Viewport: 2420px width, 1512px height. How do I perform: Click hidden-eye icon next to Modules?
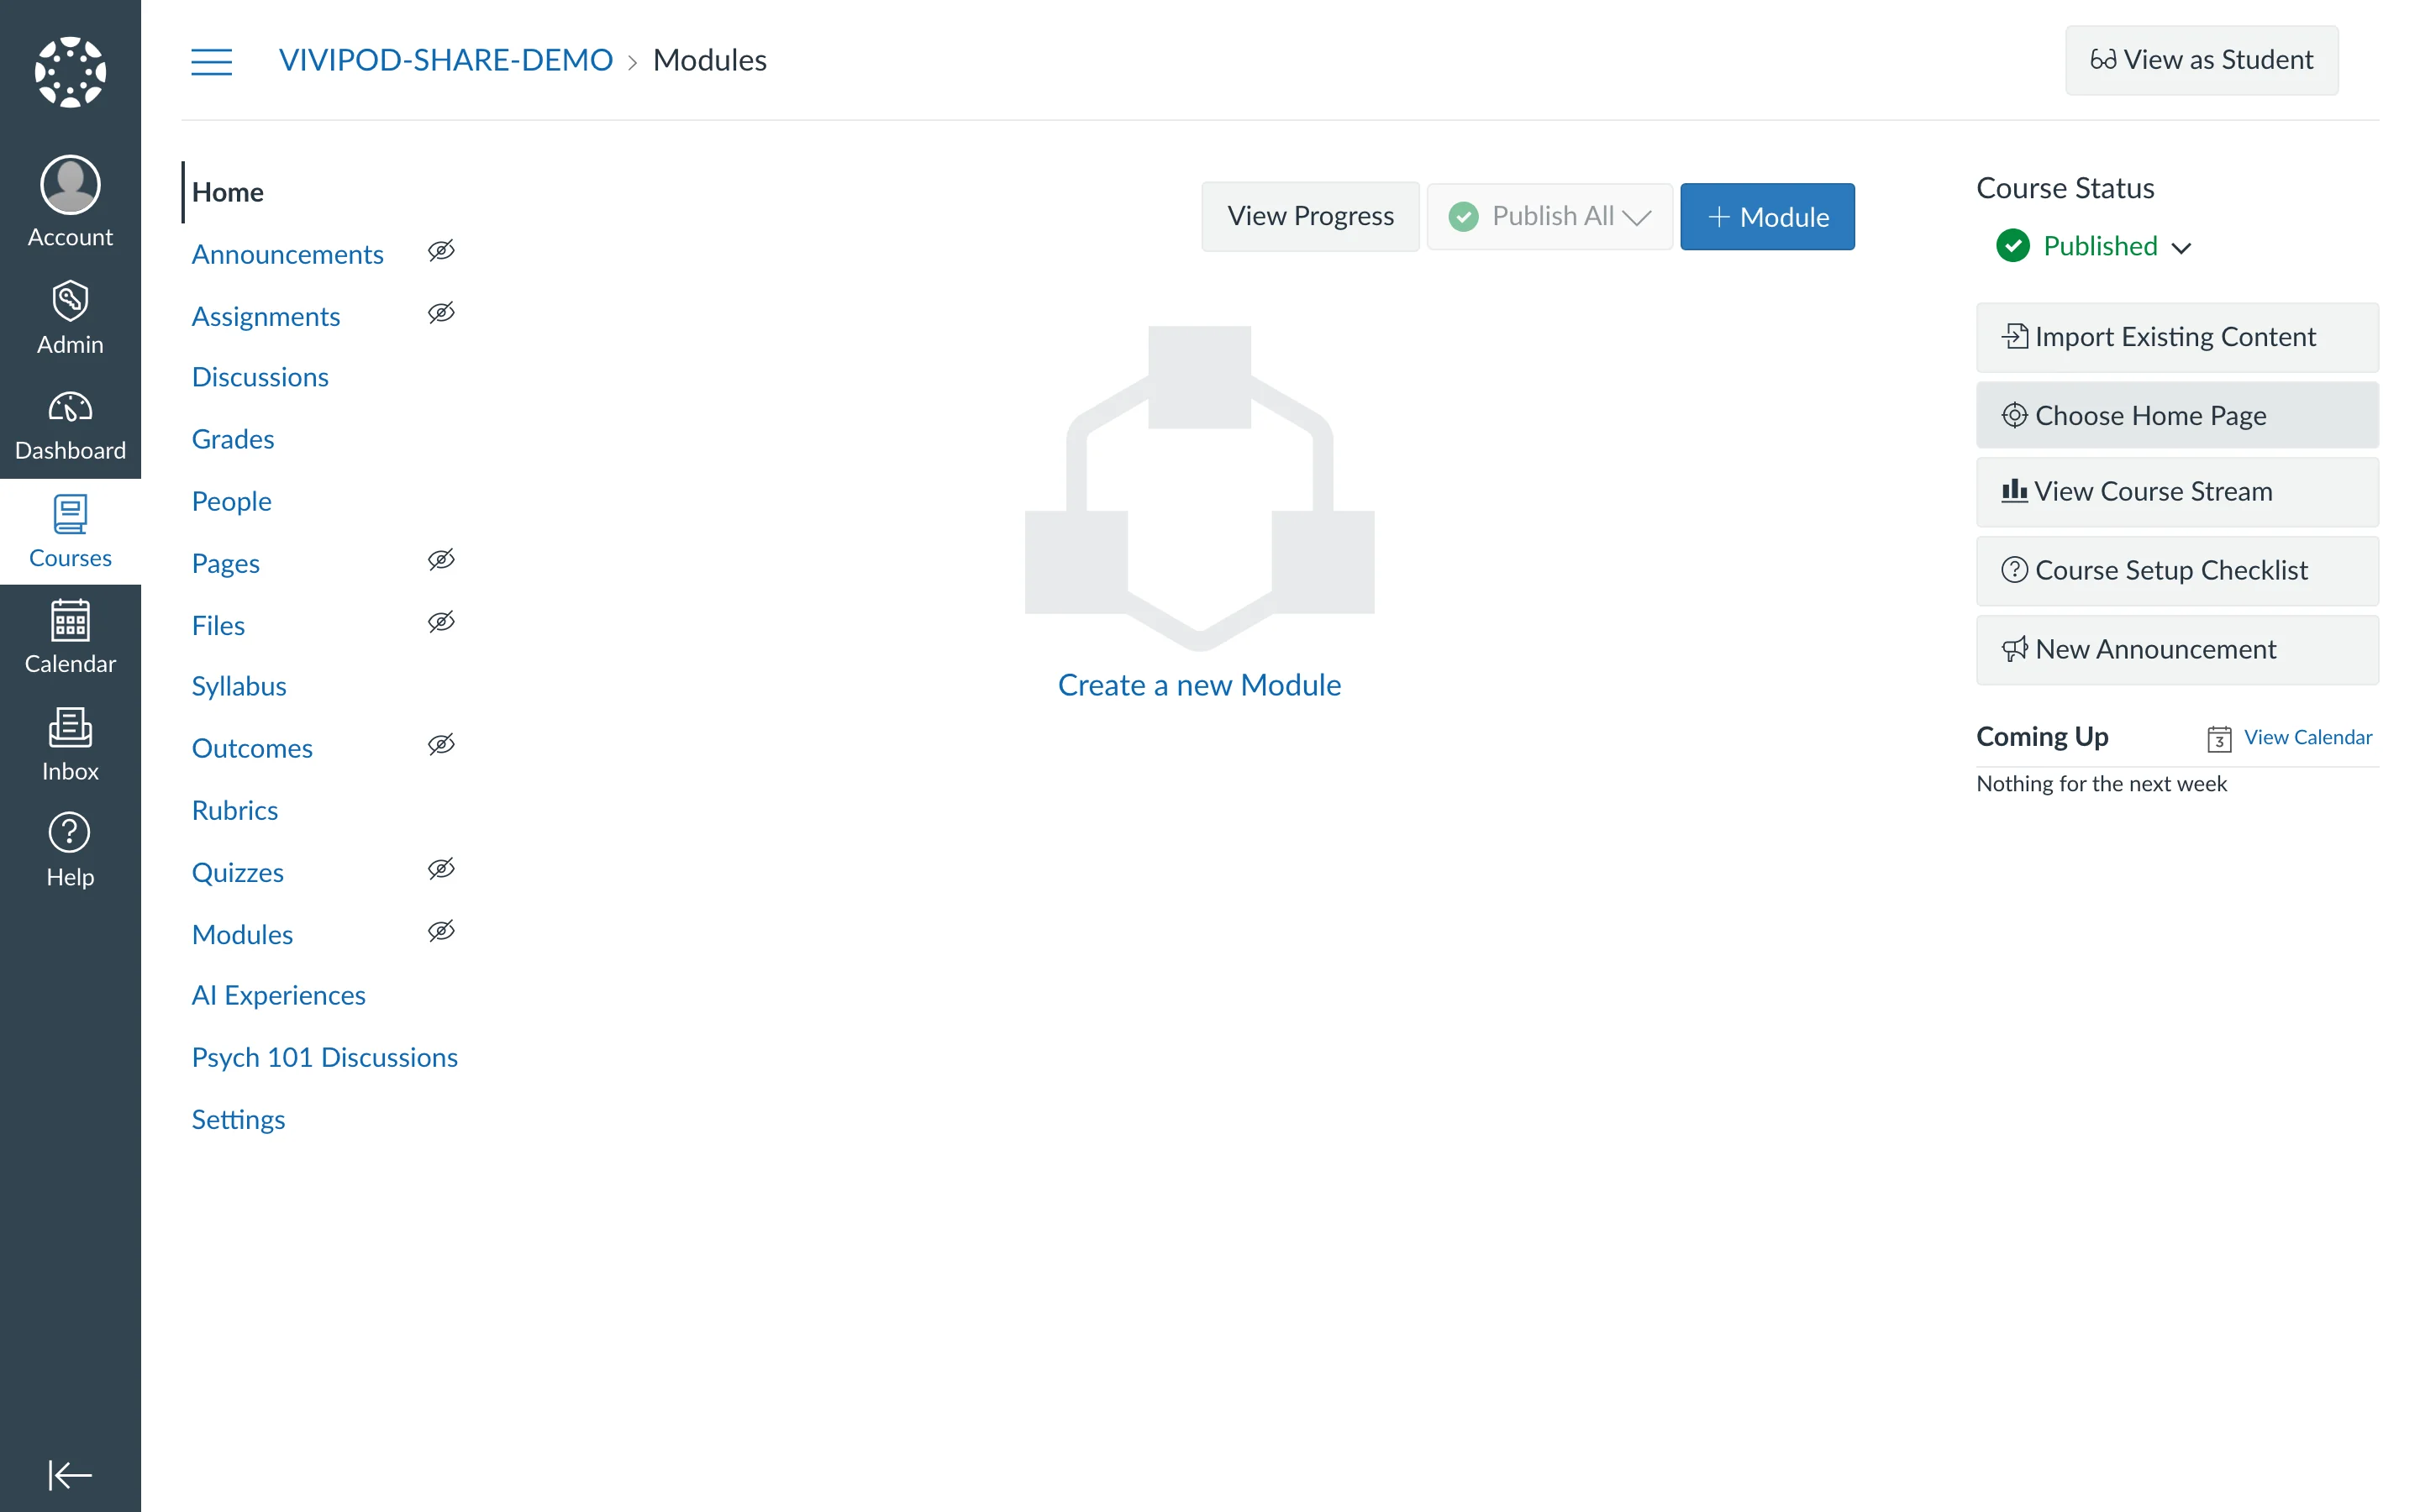[x=441, y=931]
